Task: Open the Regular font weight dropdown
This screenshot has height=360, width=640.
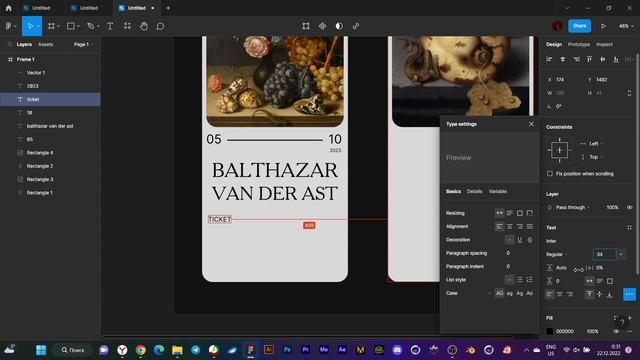Action: pyautogui.click(x=557, y=254)
